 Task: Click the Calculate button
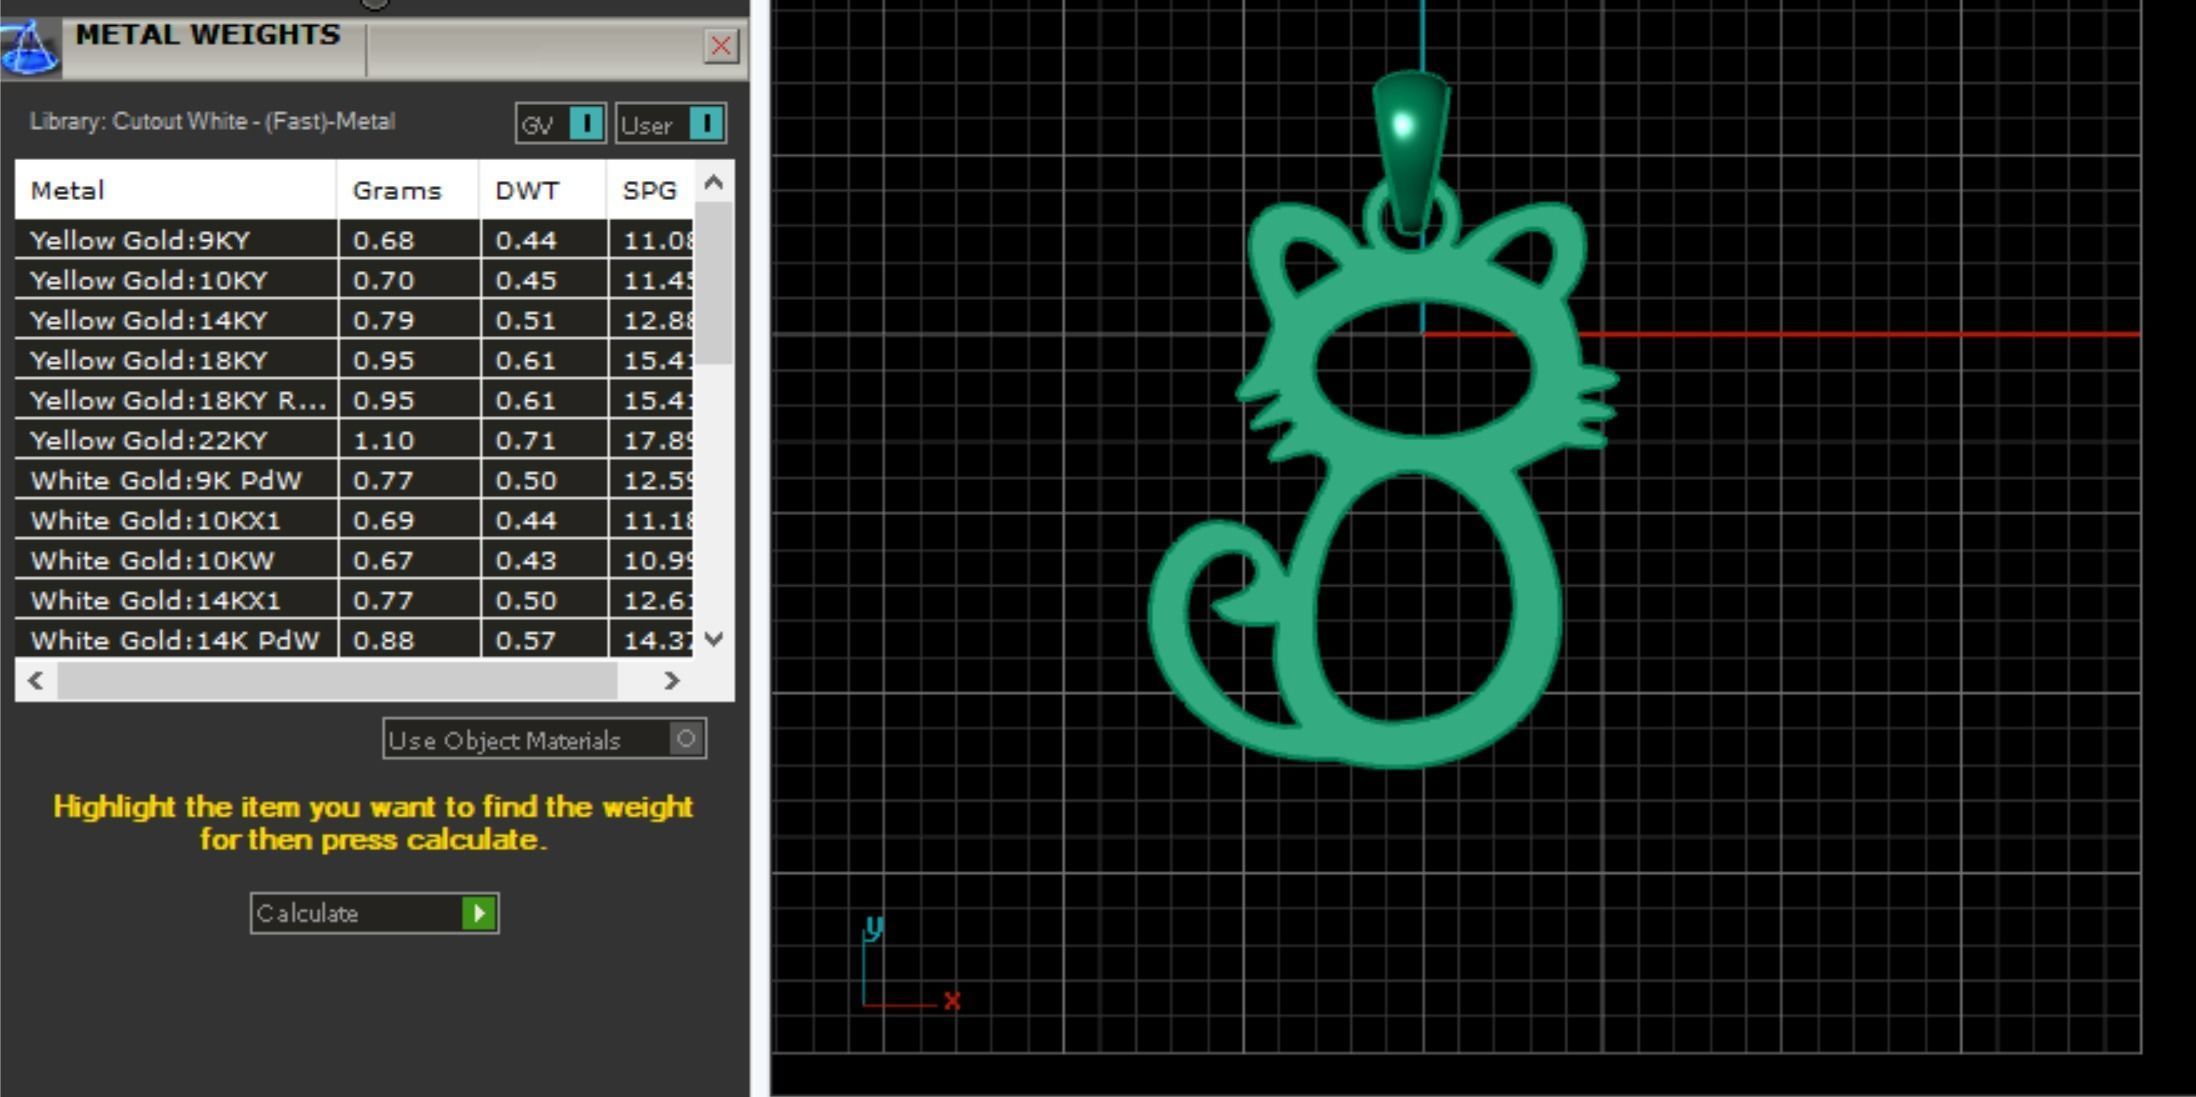374,913
